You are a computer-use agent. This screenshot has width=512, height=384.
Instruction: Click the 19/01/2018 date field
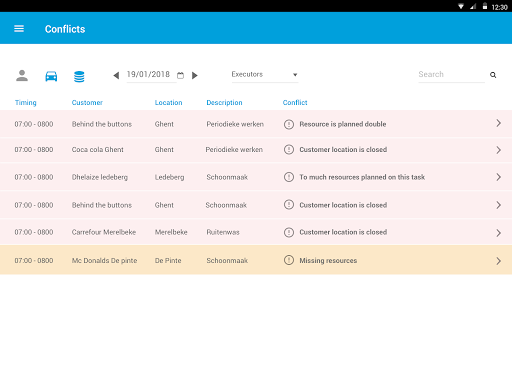coord(148,75)
